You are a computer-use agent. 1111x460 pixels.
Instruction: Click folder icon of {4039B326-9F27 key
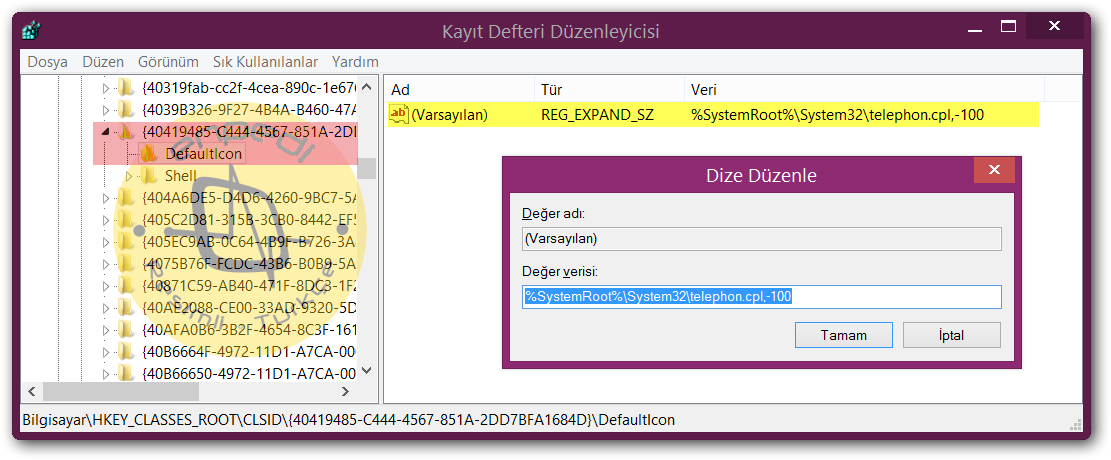click(x=126, y=110)
